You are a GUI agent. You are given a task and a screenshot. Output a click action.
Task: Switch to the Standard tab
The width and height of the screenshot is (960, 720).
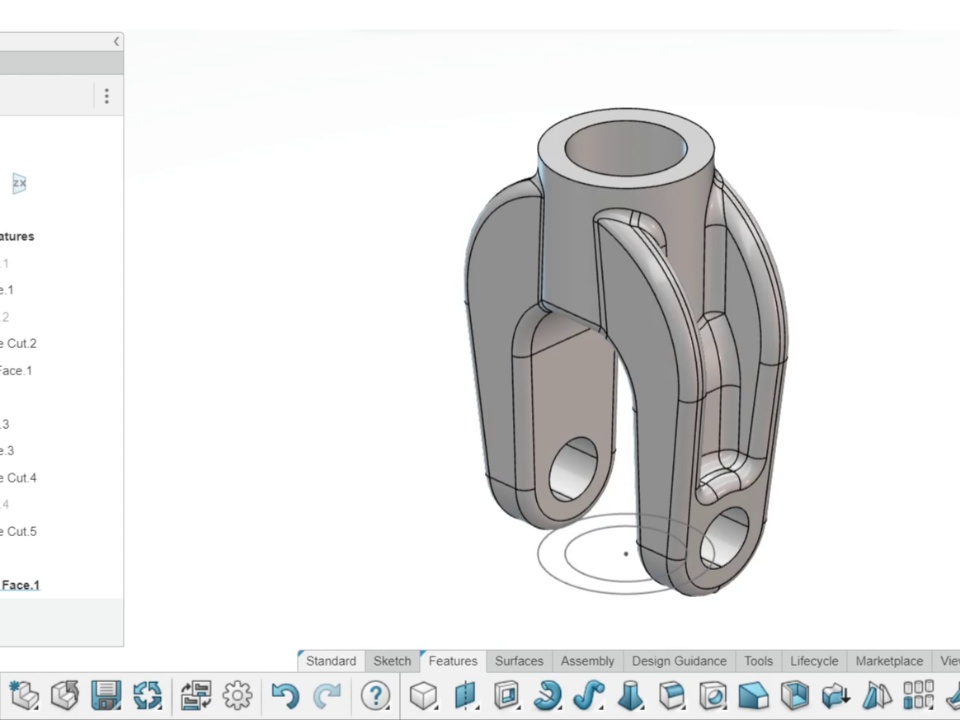point(331,661)
